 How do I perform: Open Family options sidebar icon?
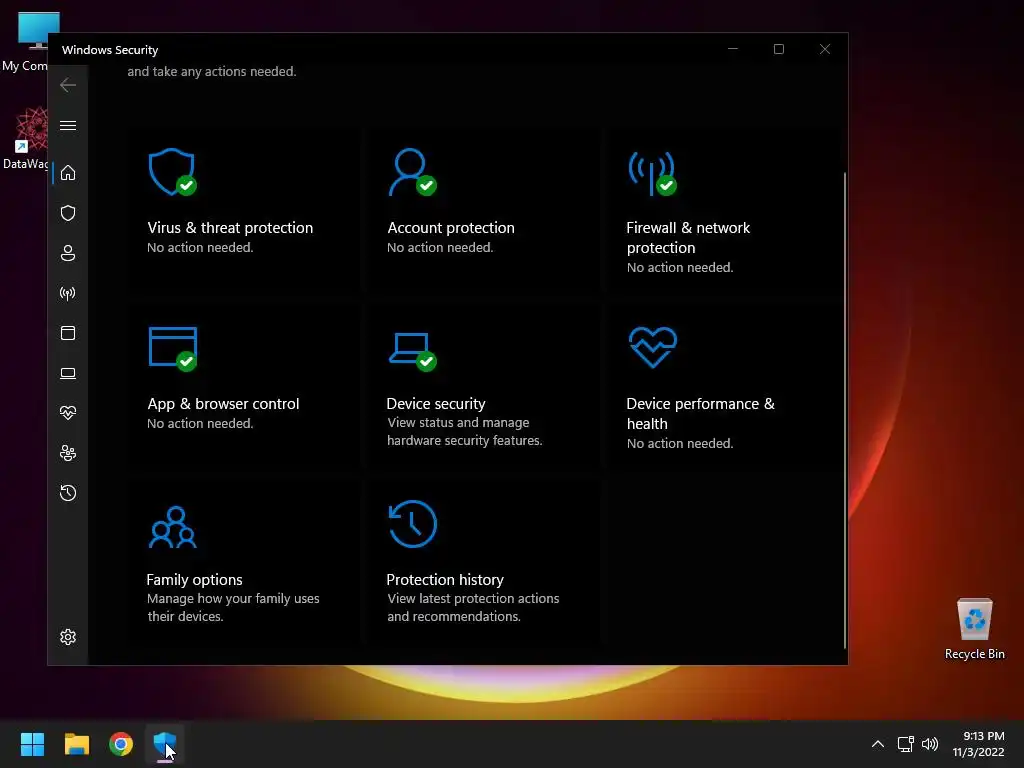[68, 453]
